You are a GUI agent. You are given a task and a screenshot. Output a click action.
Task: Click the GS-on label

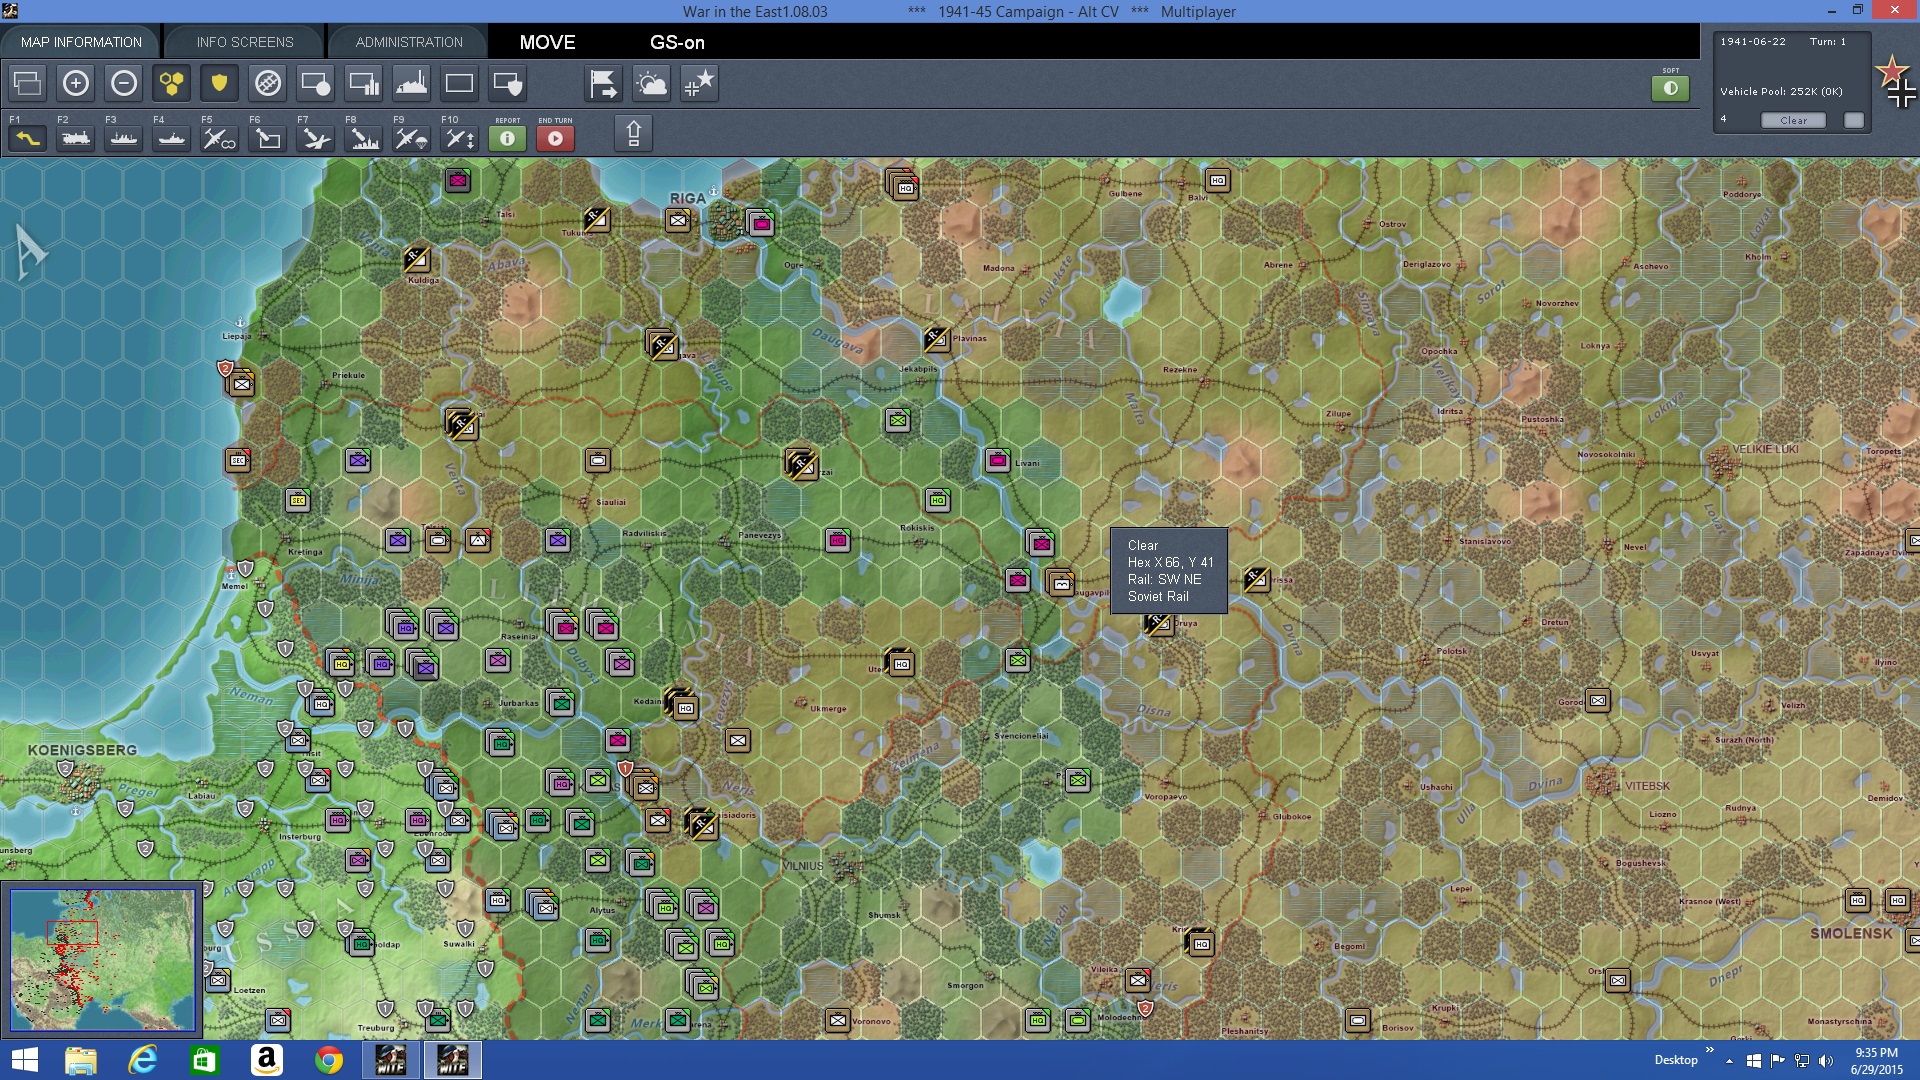(x=677, y=42)
